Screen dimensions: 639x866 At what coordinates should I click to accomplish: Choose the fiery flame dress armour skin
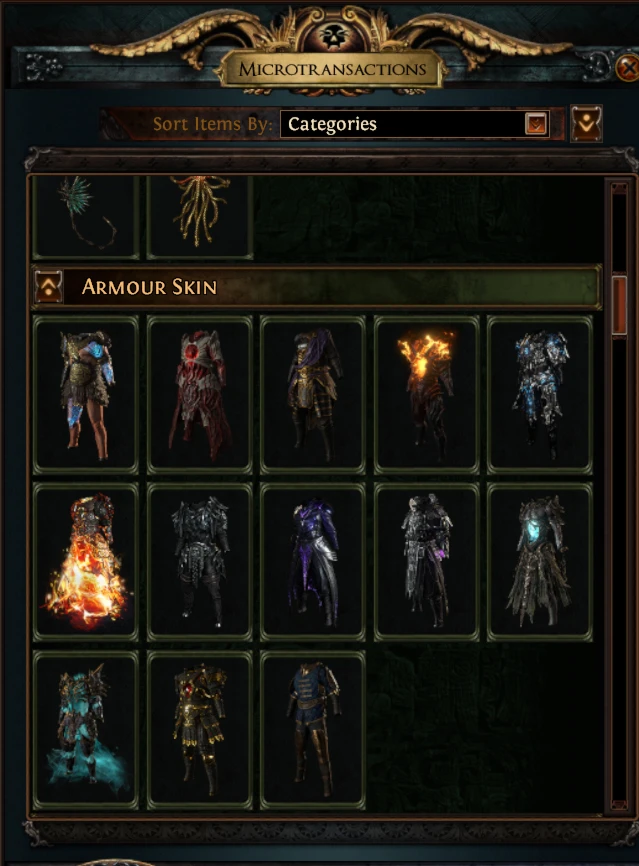86,562
